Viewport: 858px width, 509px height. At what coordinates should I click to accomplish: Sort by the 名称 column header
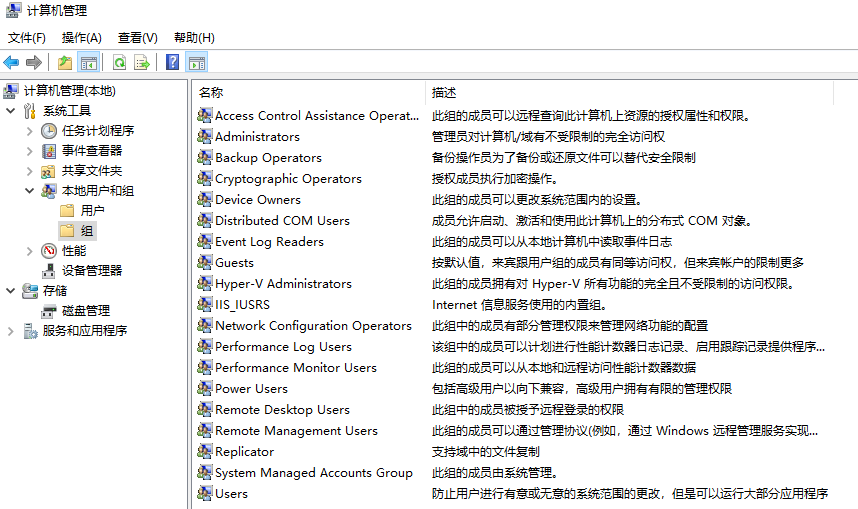[310, 92]
